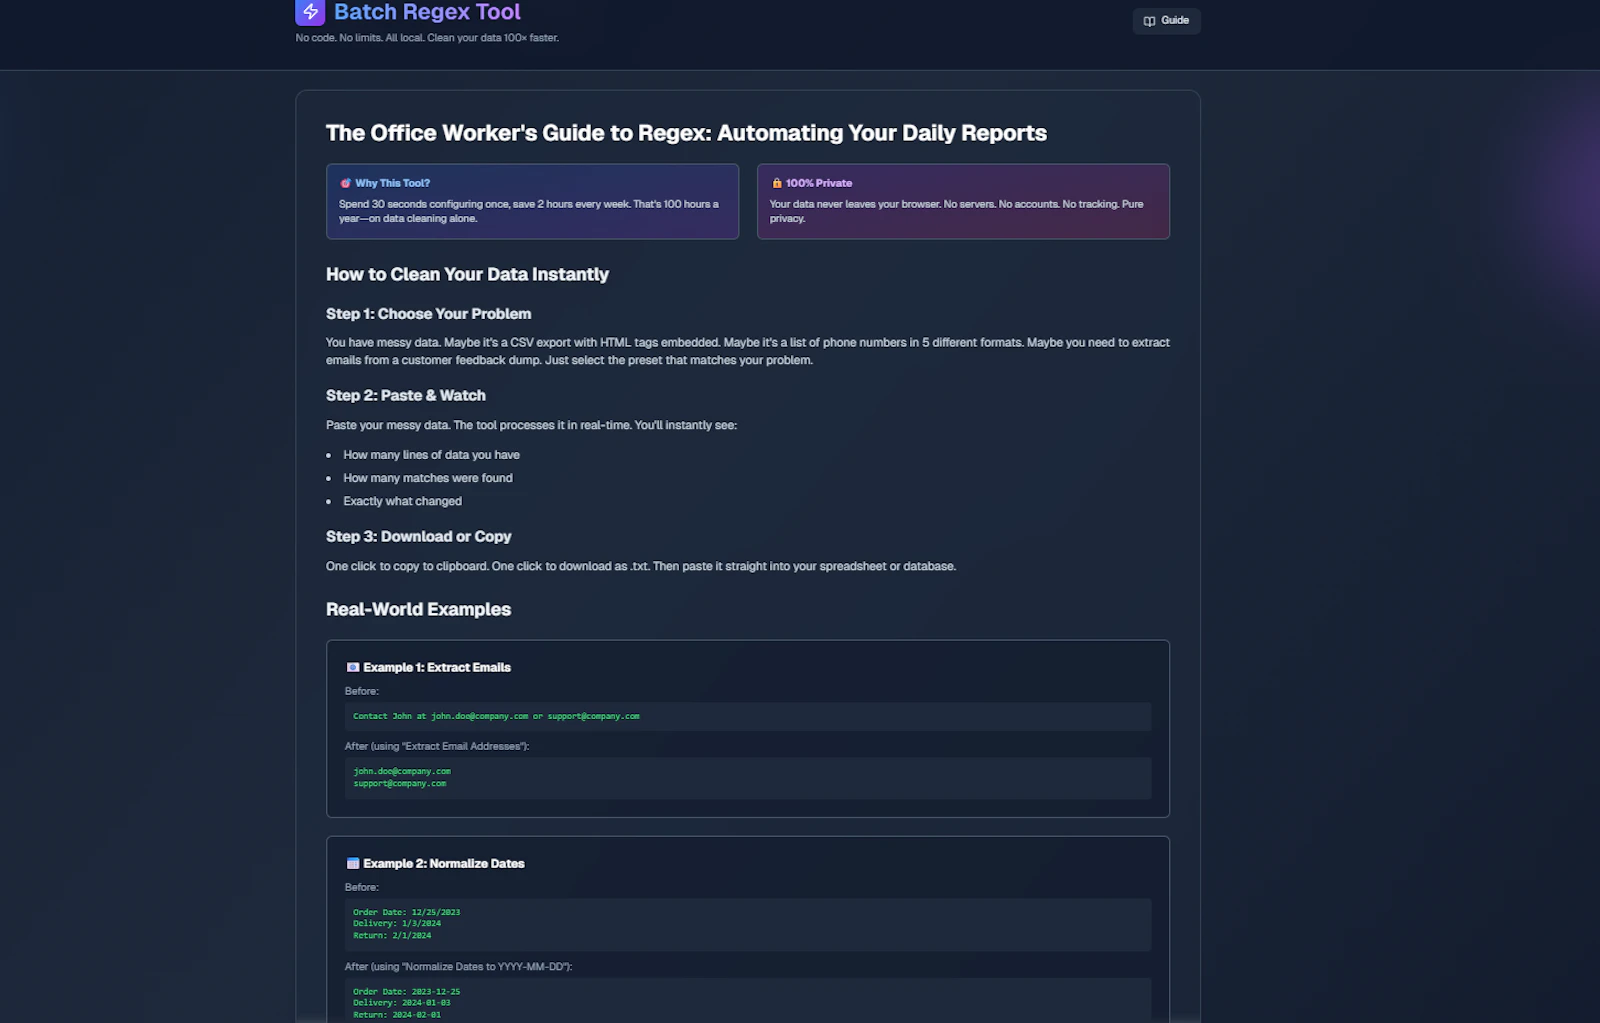Click the Batch Regex Tool title
This screenshot has height=1023, width=1600.
427,12
